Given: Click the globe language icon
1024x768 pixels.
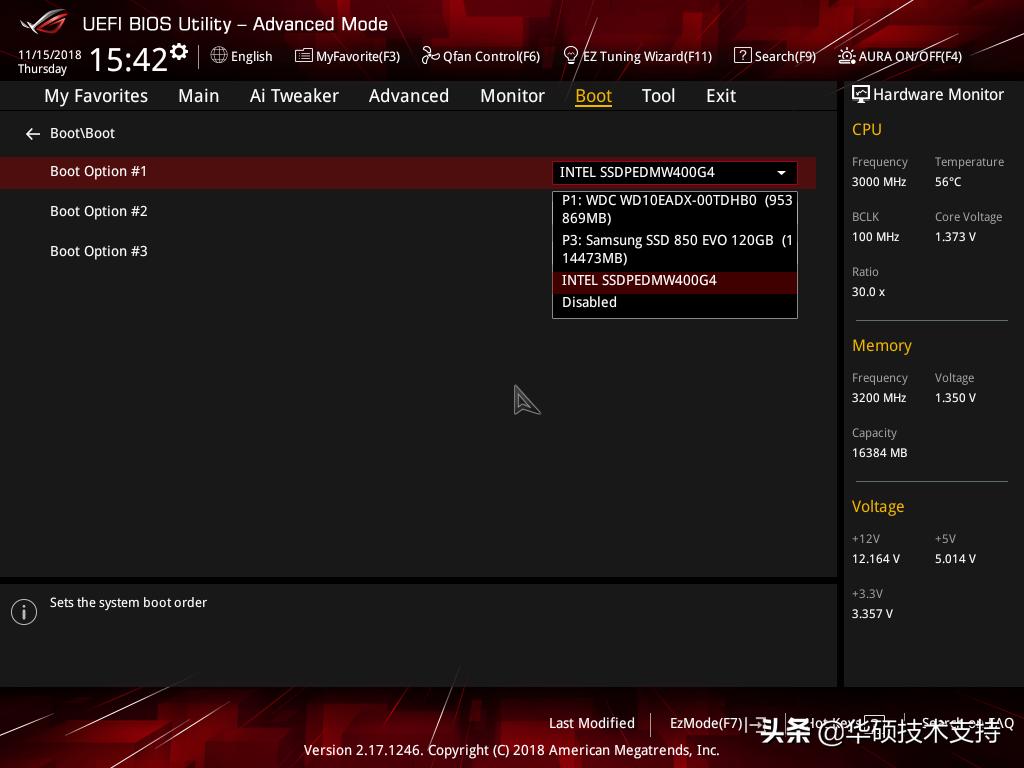Looking at the screenshot, I should pyautogui.click(x=219, y=55).
